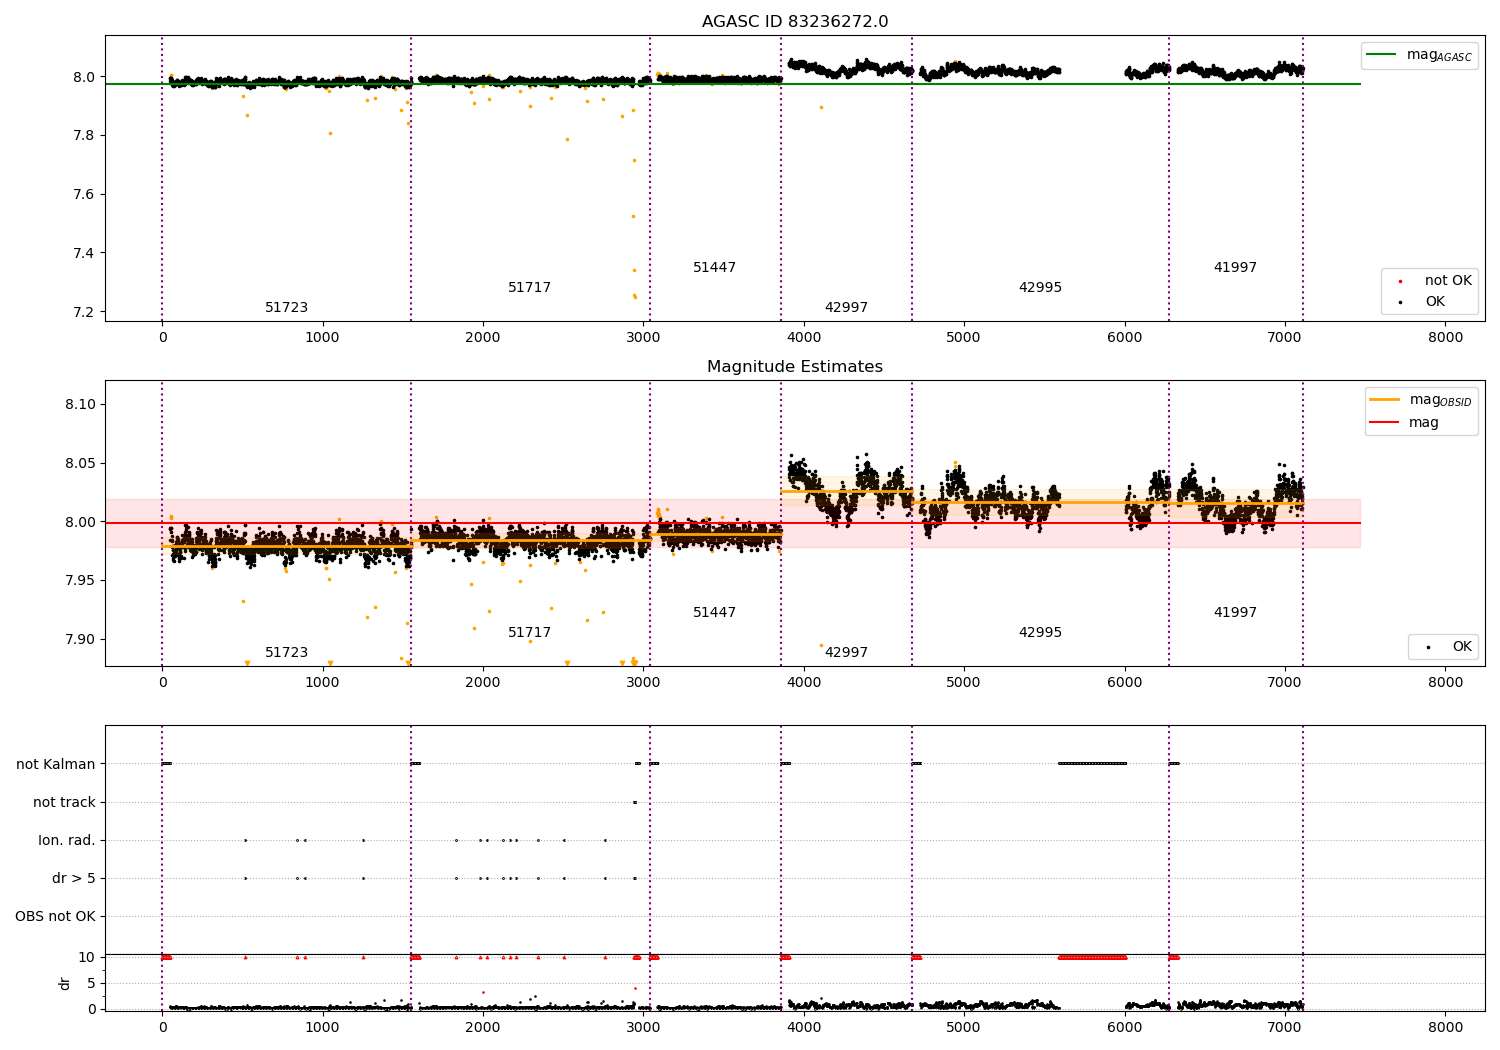
Task: Click y-tick '5' on the bottom dr axis
Action: point(92,984)
